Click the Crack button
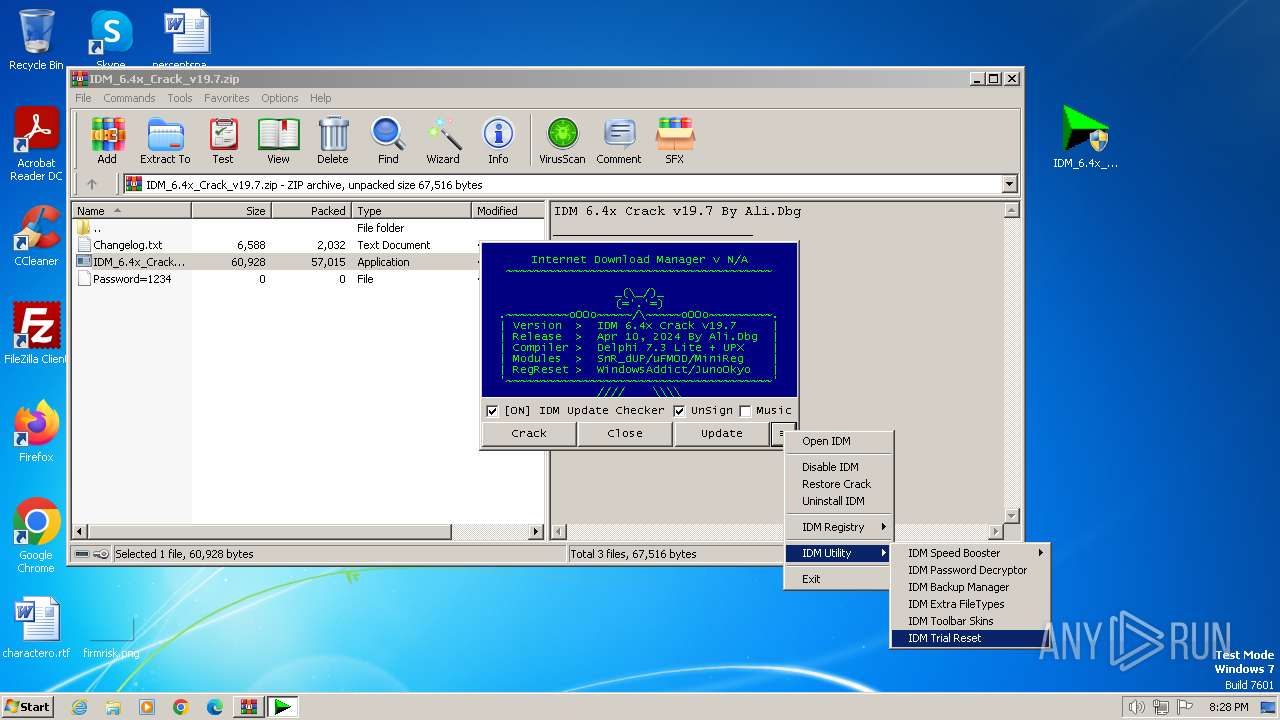The image size is (1280, 720). (529, 433)
